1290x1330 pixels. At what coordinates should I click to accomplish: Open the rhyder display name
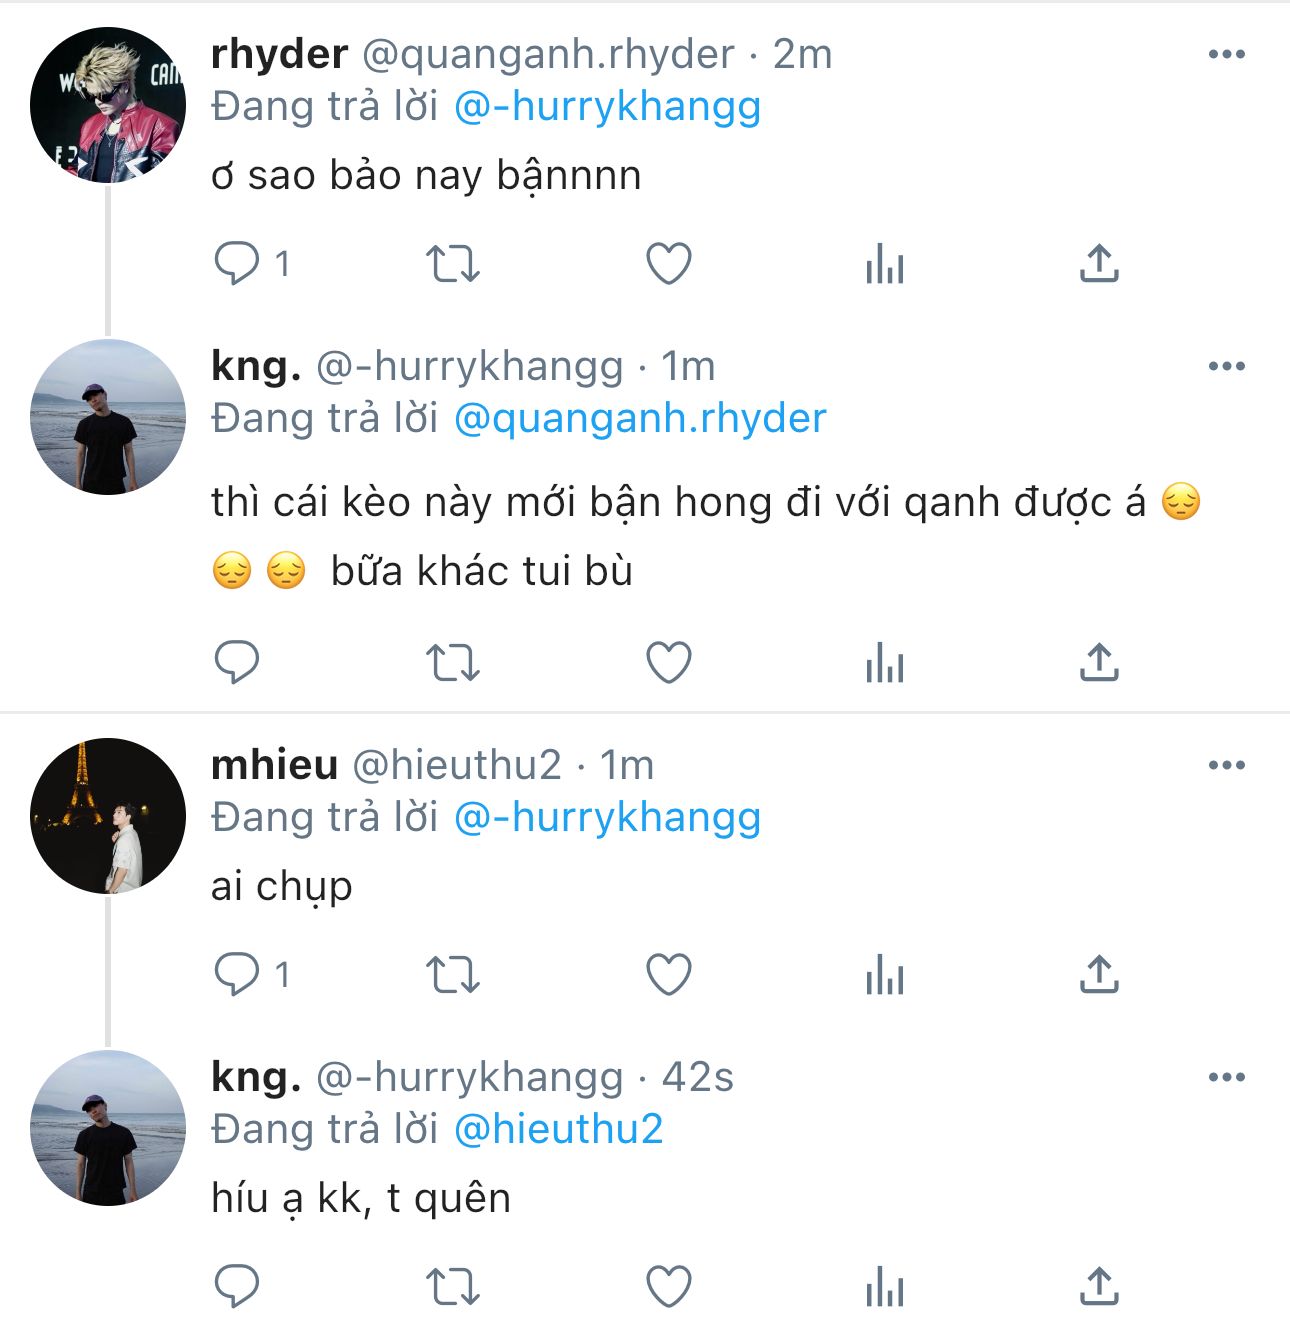(x=279, y=55)
